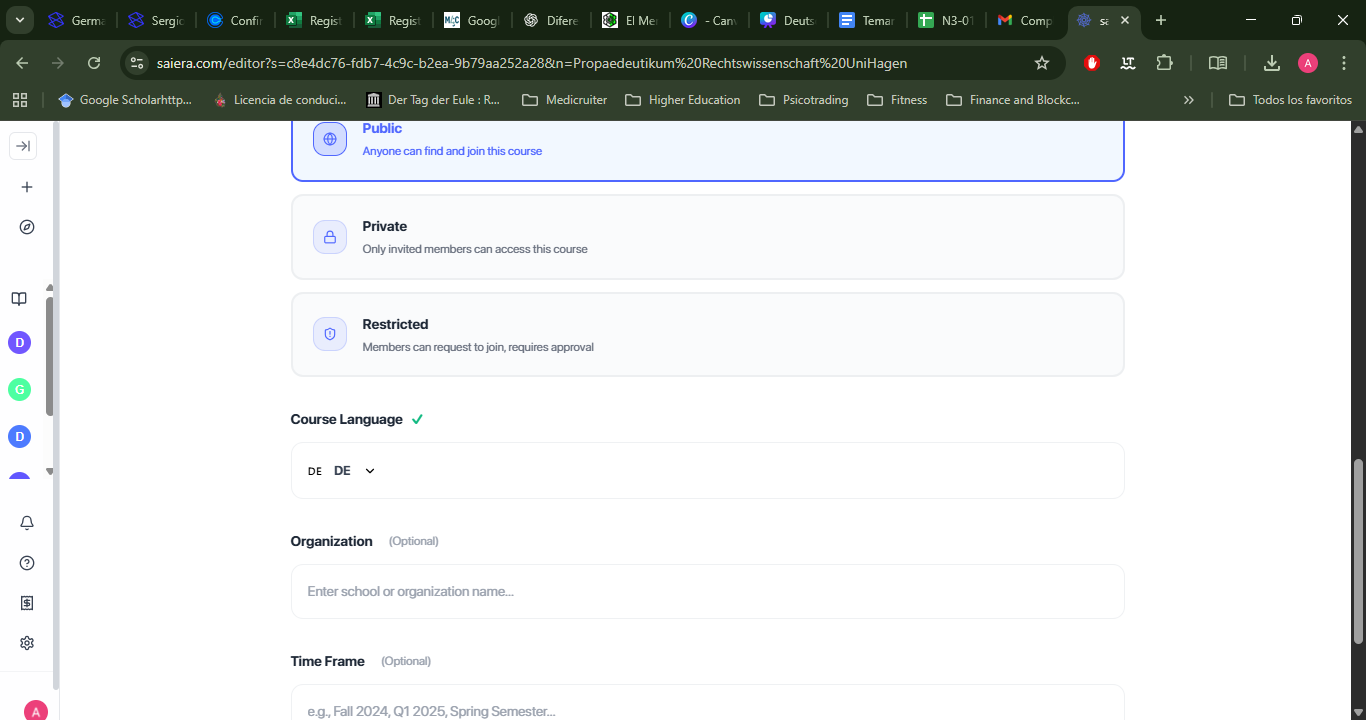This screenshot has height=720, width=1366.
Task: Open the Google Scholar bookmark
Action: coord(125,100)
